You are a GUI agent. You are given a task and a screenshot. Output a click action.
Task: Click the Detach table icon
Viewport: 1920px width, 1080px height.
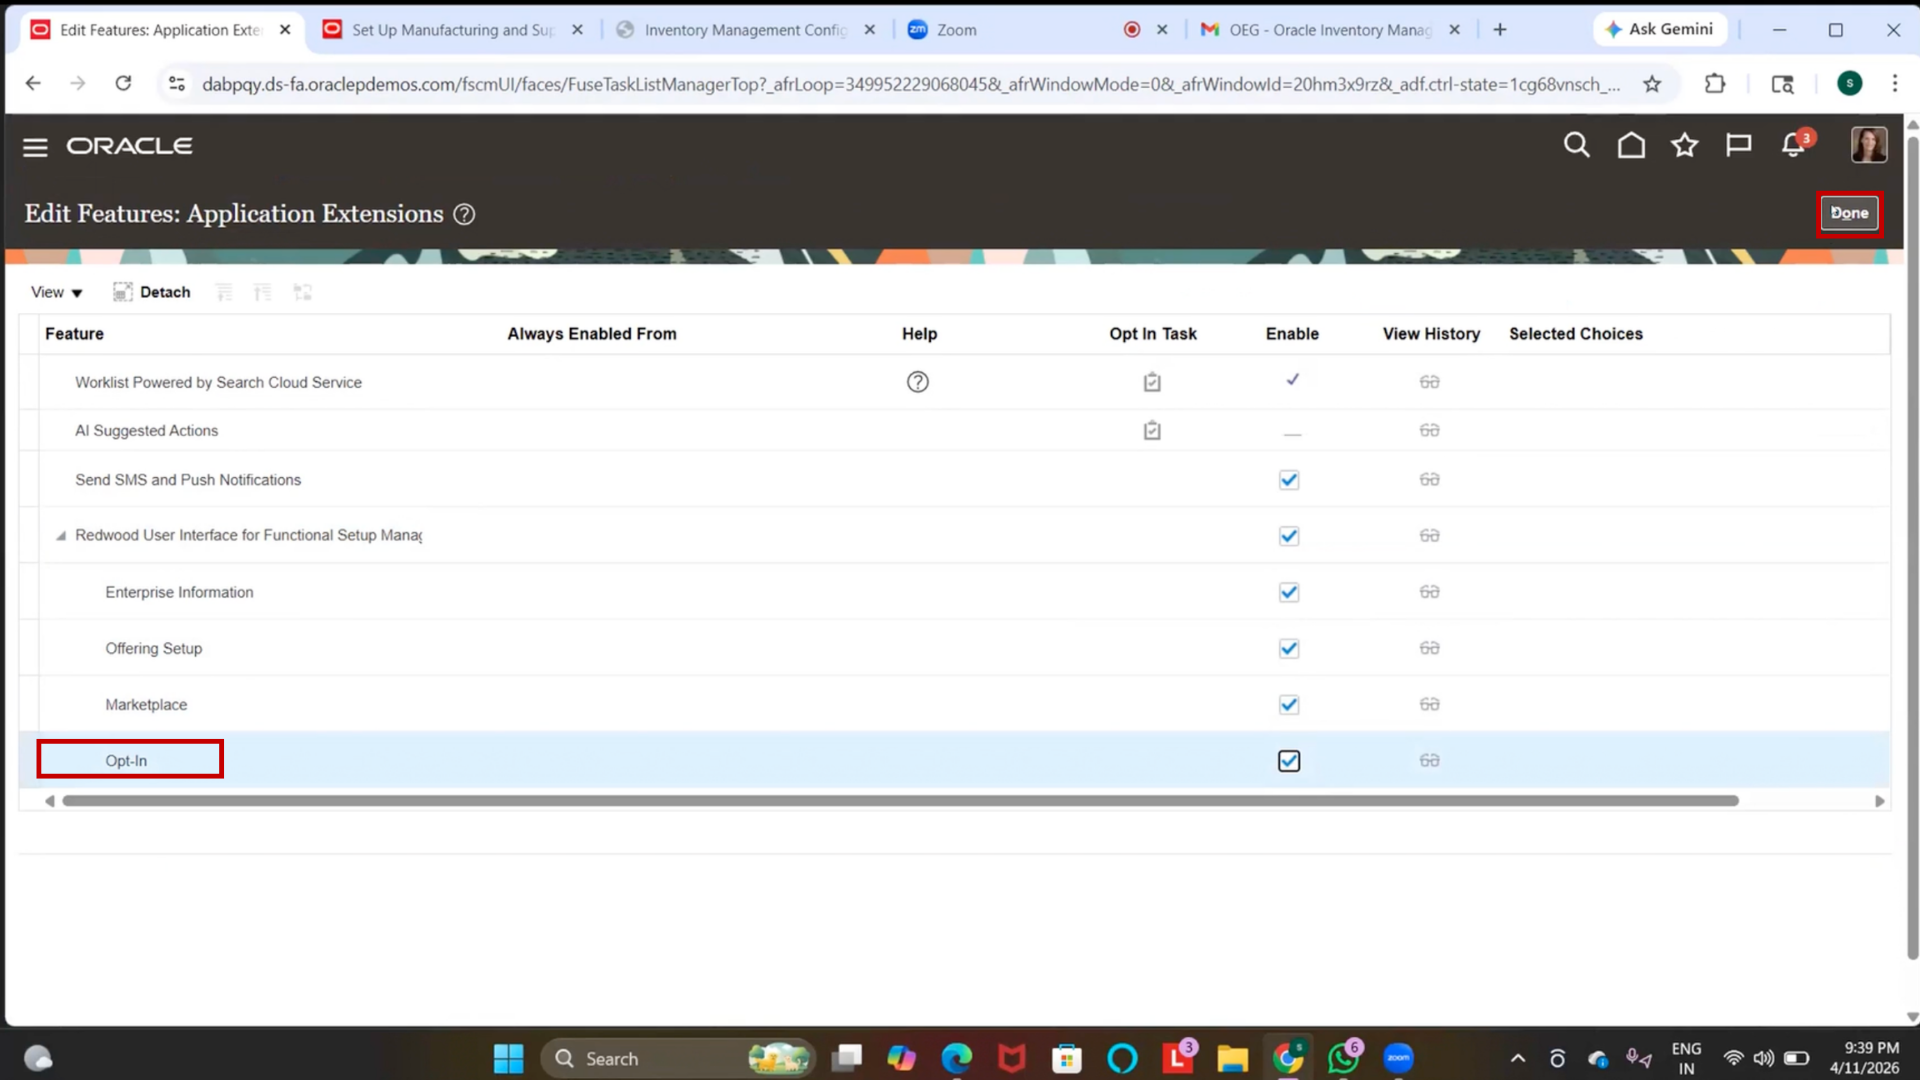point(122,292)
